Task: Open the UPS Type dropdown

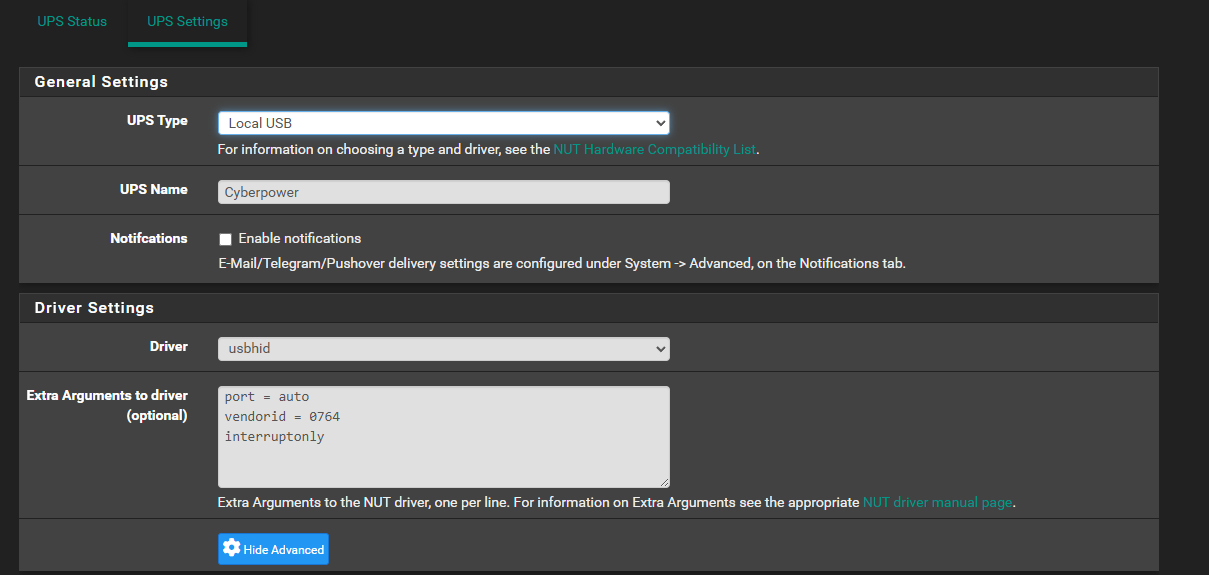Action: [443, 123]
